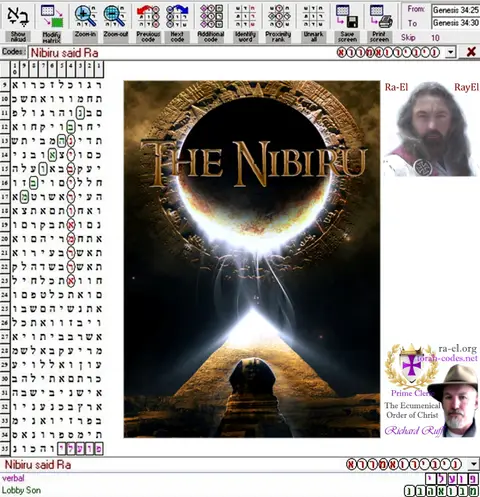Click matrix row number 9
This screenshot has height=497, width=480.
pos(5,85)
